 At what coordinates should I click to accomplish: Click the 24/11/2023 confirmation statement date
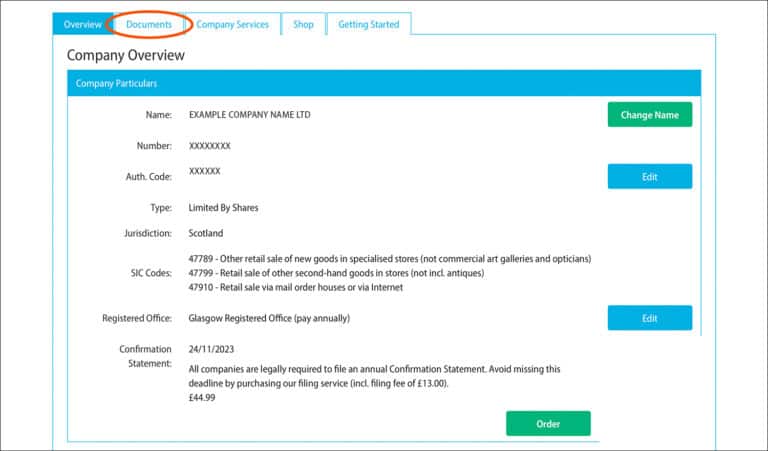coord(212,349)
